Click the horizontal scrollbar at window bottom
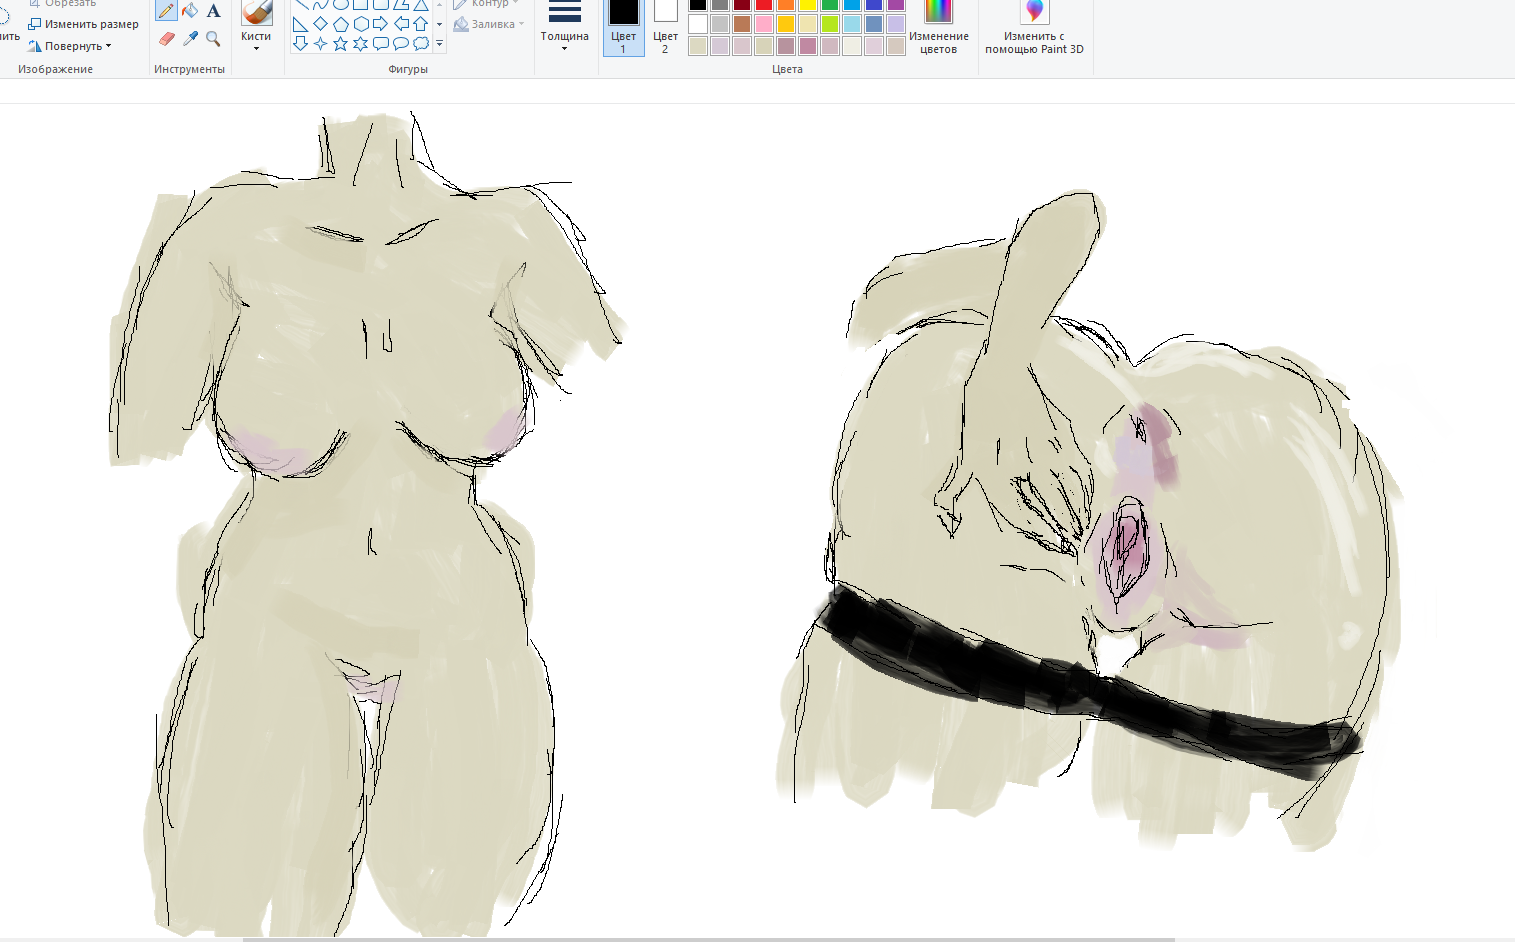The width and height of the screenshot is (1515, 942). point(708,939)
